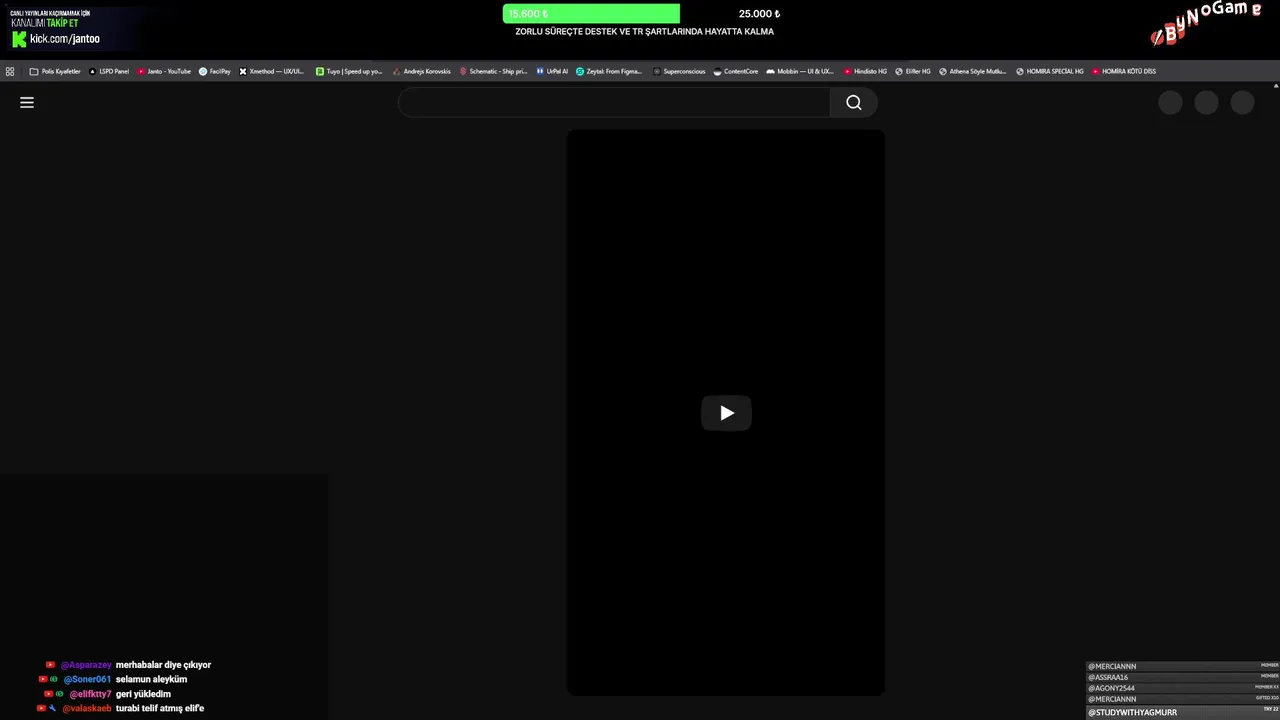This screenshot has width=1280, height=720.
Task: Open the browser apps grid icon
Action: click(10, 71)
